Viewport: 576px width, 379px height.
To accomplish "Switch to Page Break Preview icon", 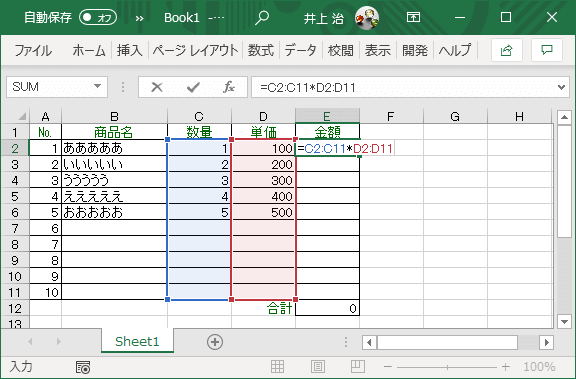I will click(x=358, y=367).
